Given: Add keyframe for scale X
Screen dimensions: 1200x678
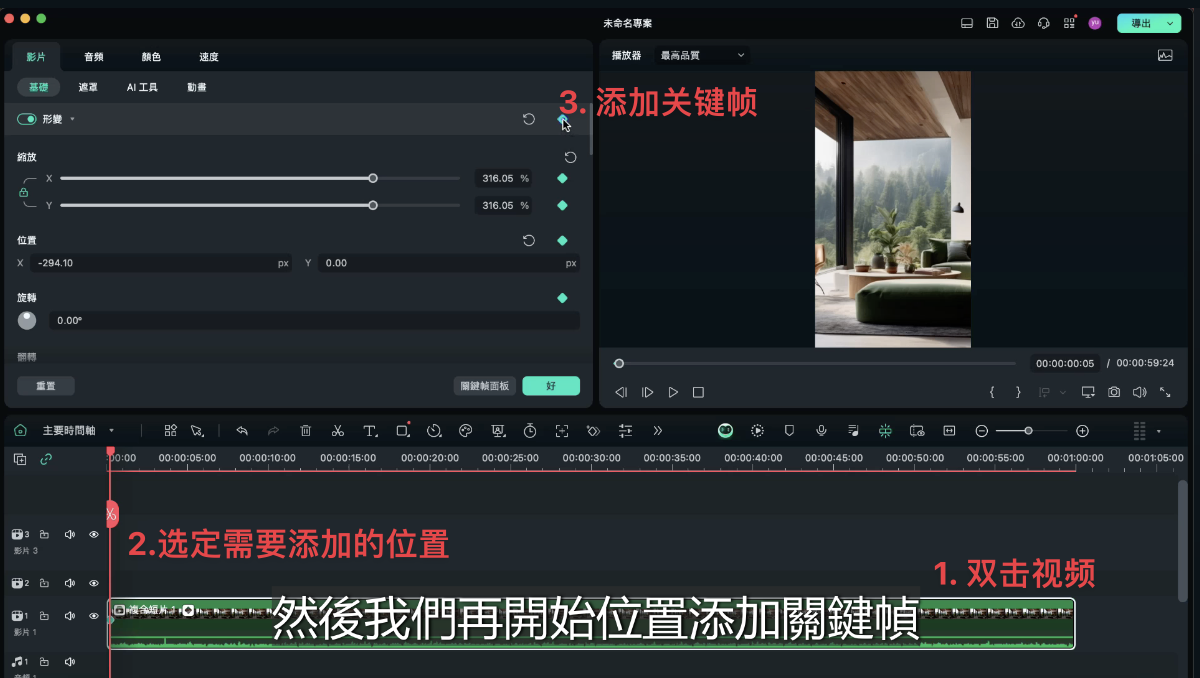Looking at the screenshot, I should [x=562, y=178].
